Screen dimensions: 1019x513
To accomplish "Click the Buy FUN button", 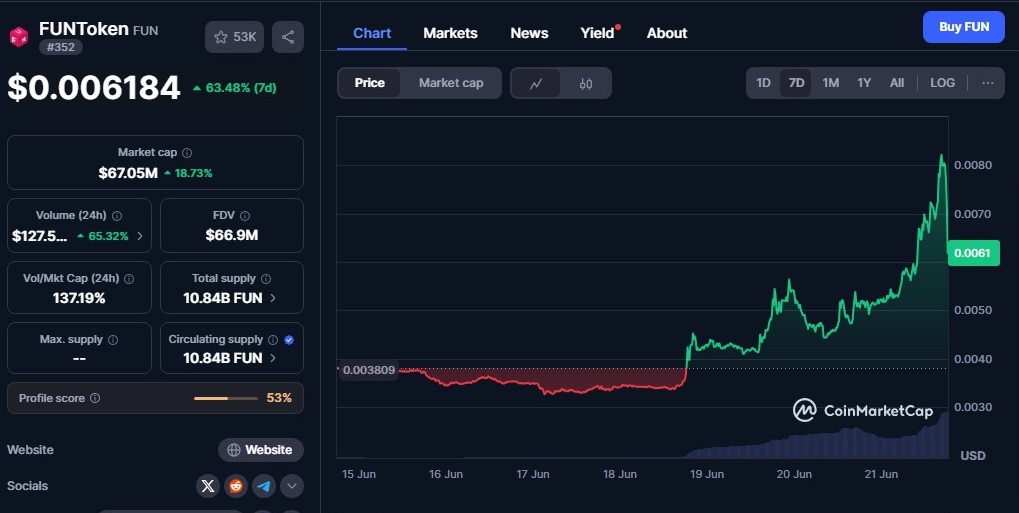I will coord(964,27).
